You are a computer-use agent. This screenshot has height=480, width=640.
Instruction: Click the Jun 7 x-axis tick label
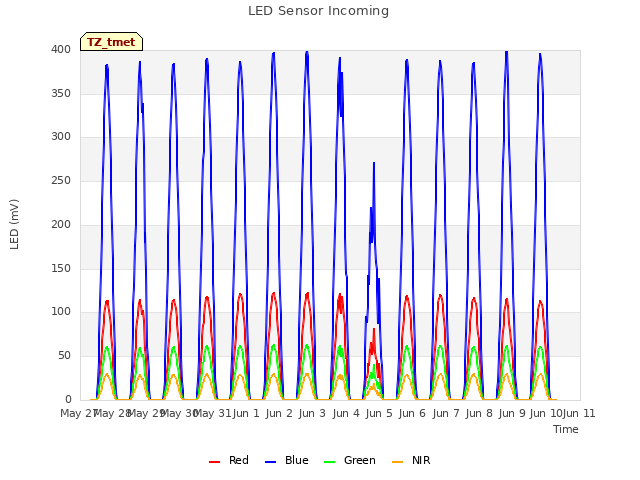(x=446, y=413)
